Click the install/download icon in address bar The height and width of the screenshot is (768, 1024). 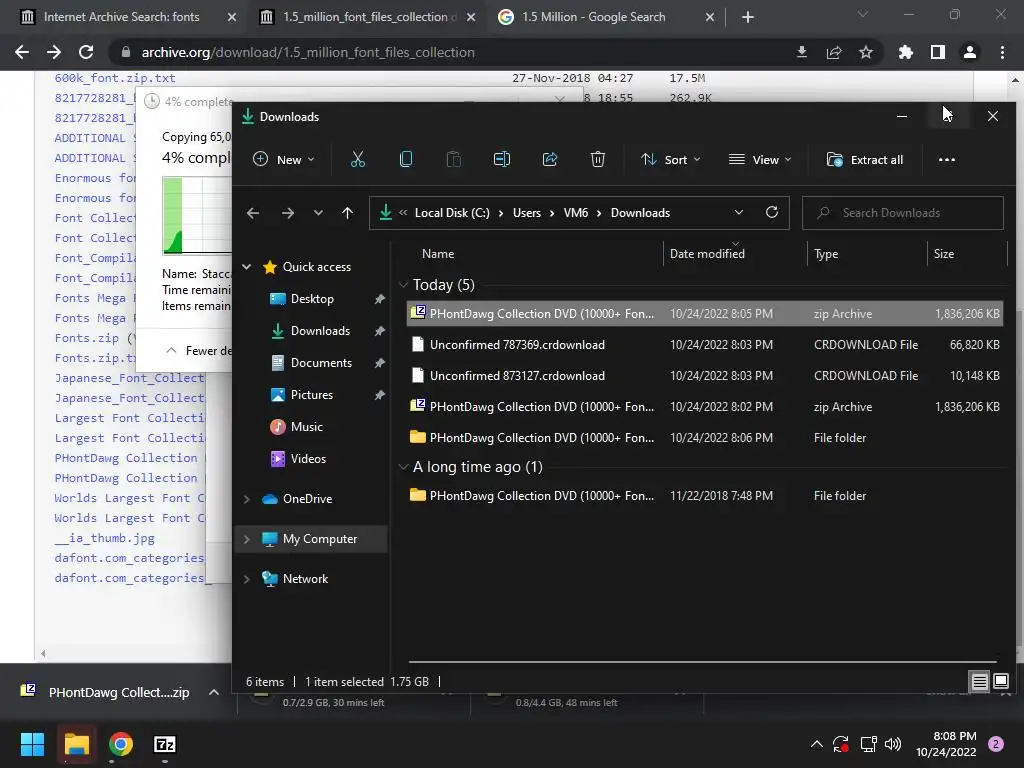click(x=802, y=52)
